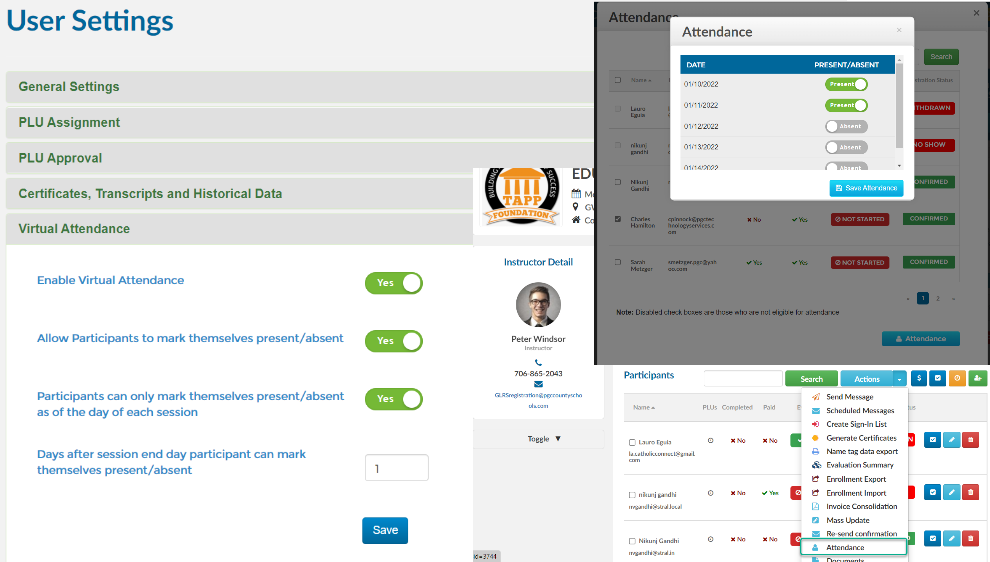This screenshot has height=562, width=990.
Task: Click the dollar sign payment icon button
Action: click(918, 379)
